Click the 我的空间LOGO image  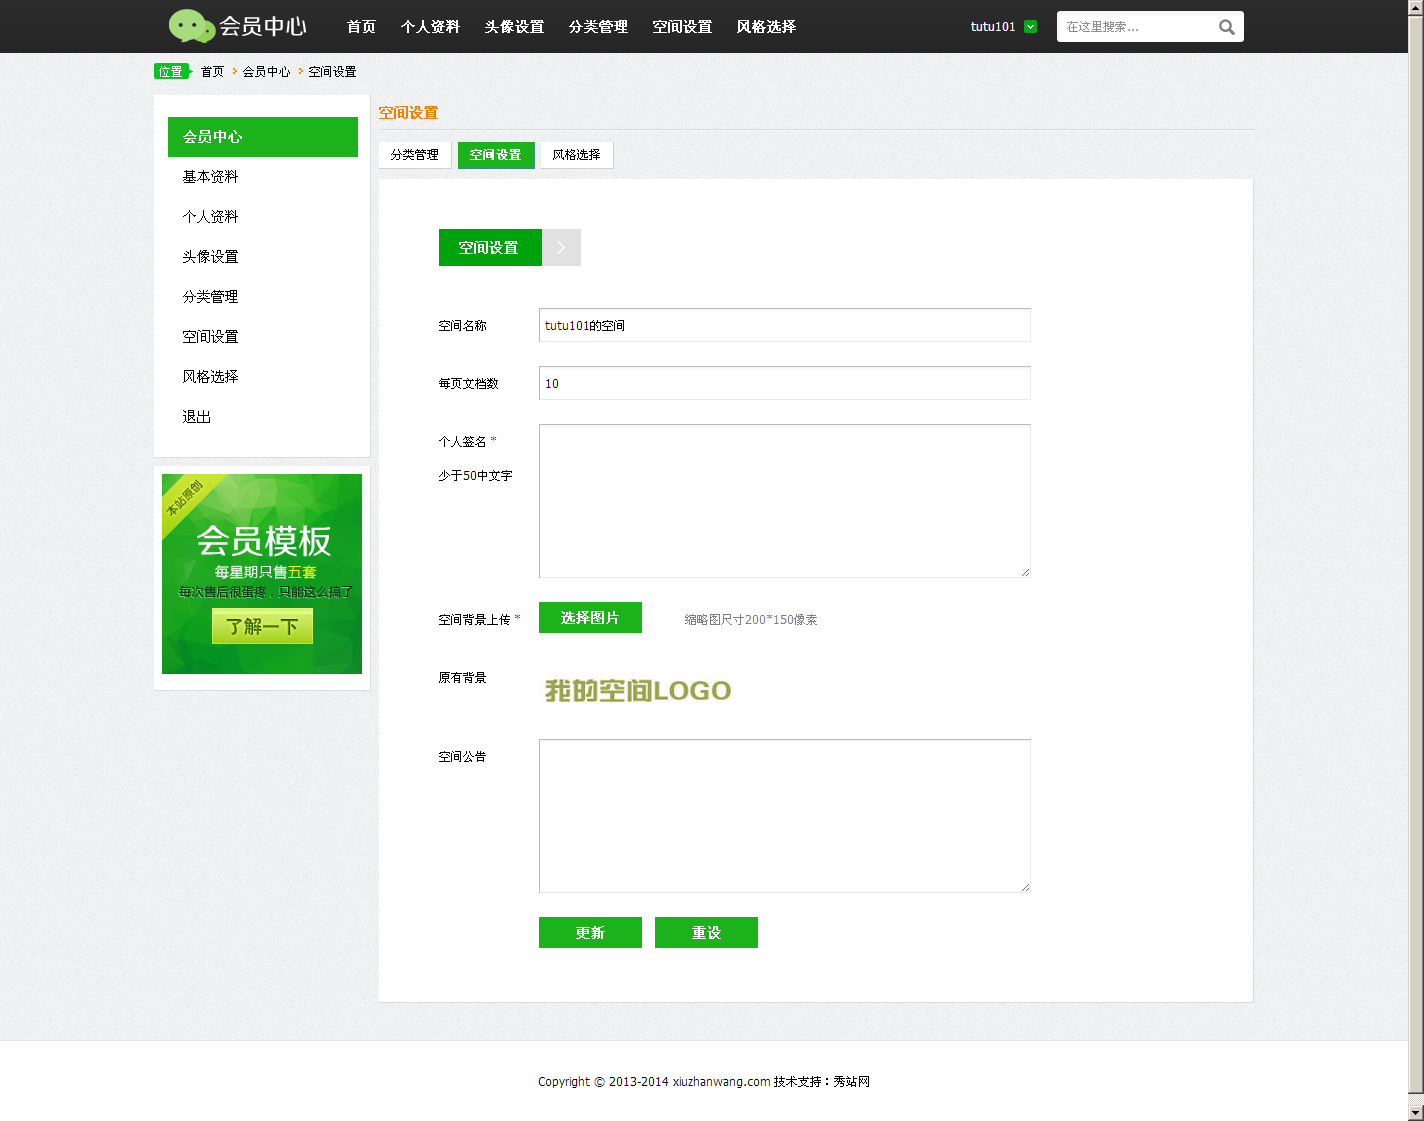(638, 691)
